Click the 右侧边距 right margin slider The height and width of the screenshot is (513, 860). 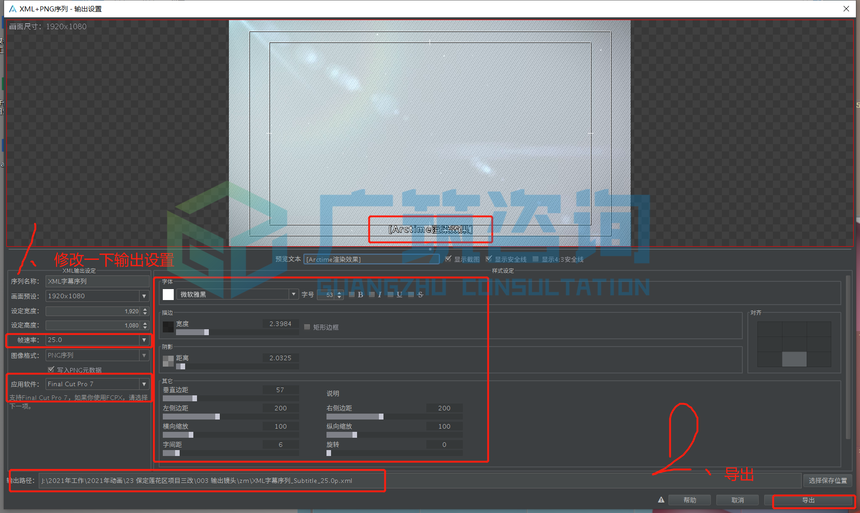tap(394, 417)
